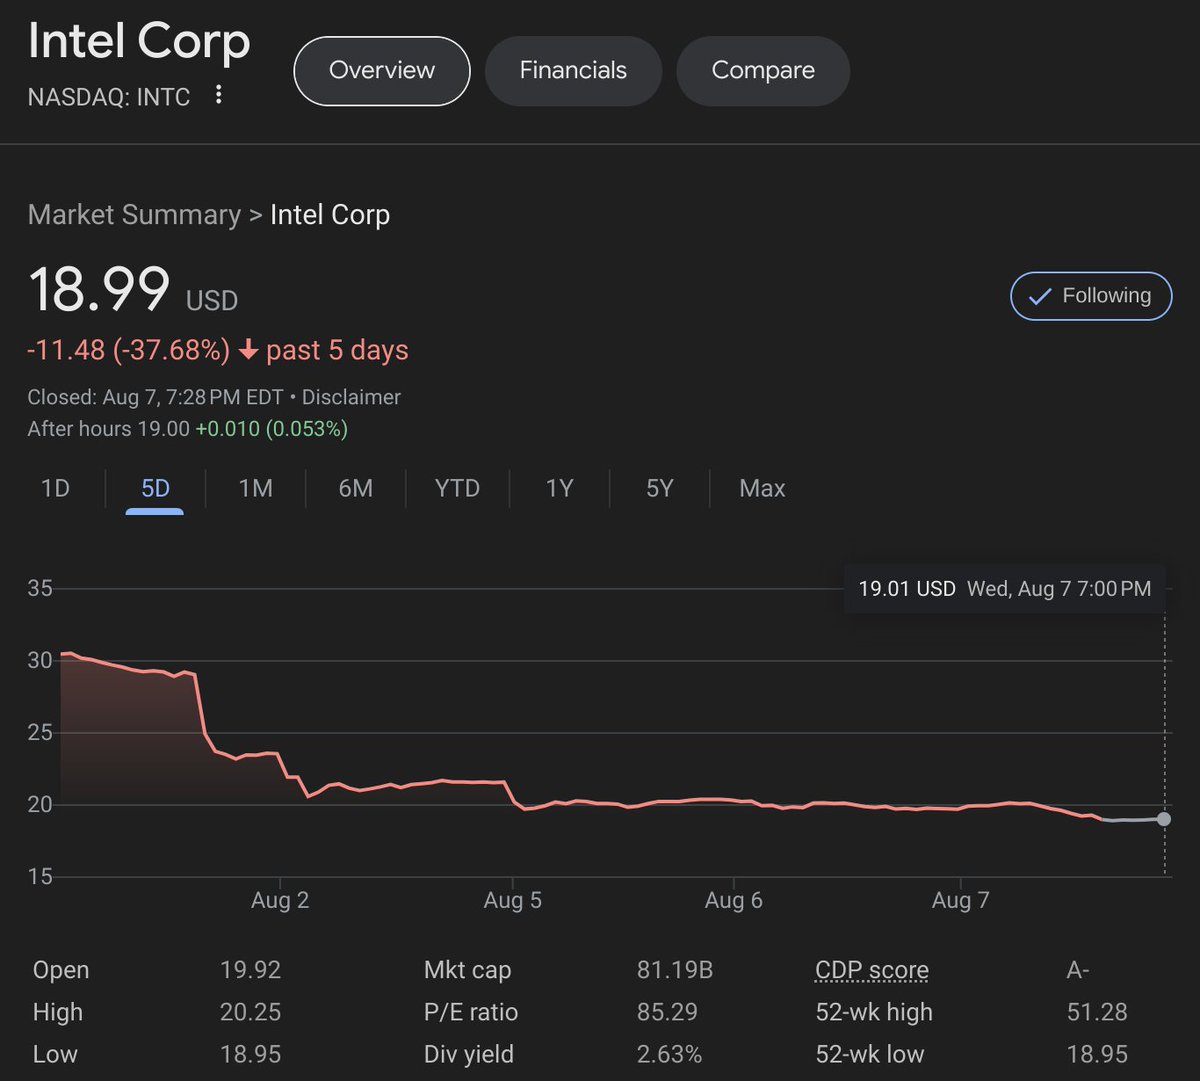Click the CDP score value A-
1200x1081 pixels.
pyautogui.click(x=1078, y=970)
